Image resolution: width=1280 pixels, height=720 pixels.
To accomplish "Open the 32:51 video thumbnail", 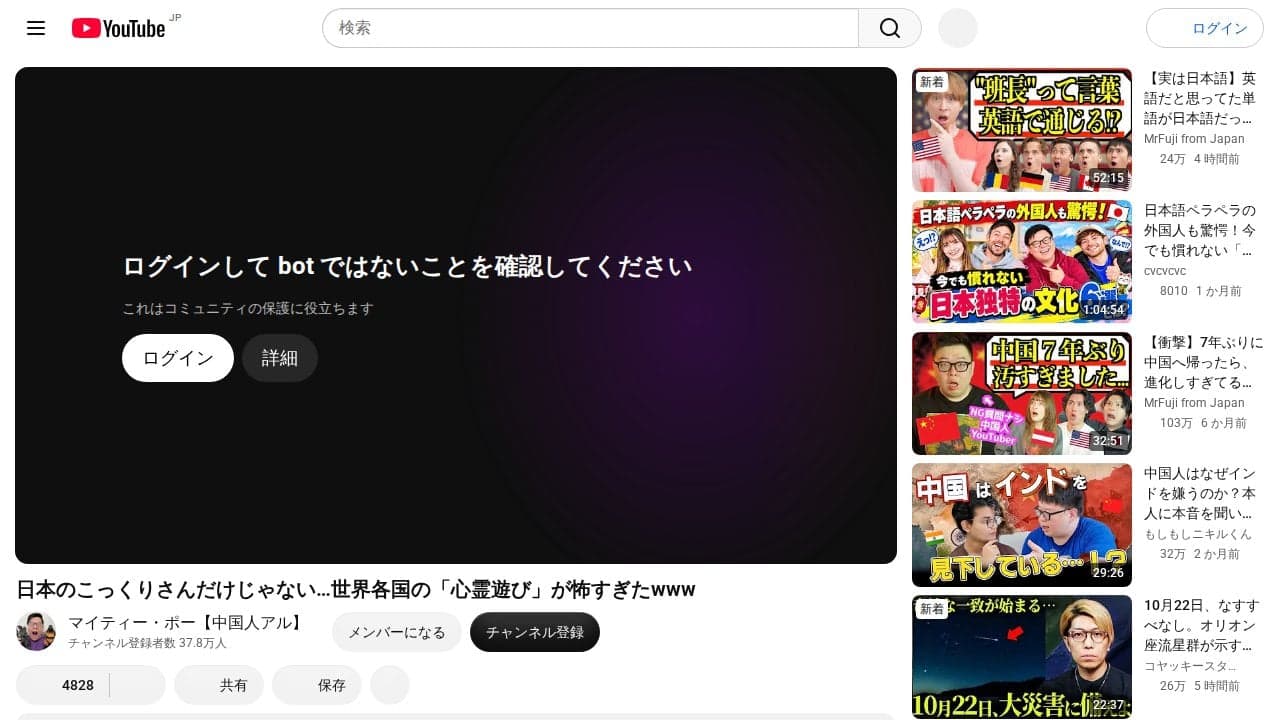I will (1022, 394).
